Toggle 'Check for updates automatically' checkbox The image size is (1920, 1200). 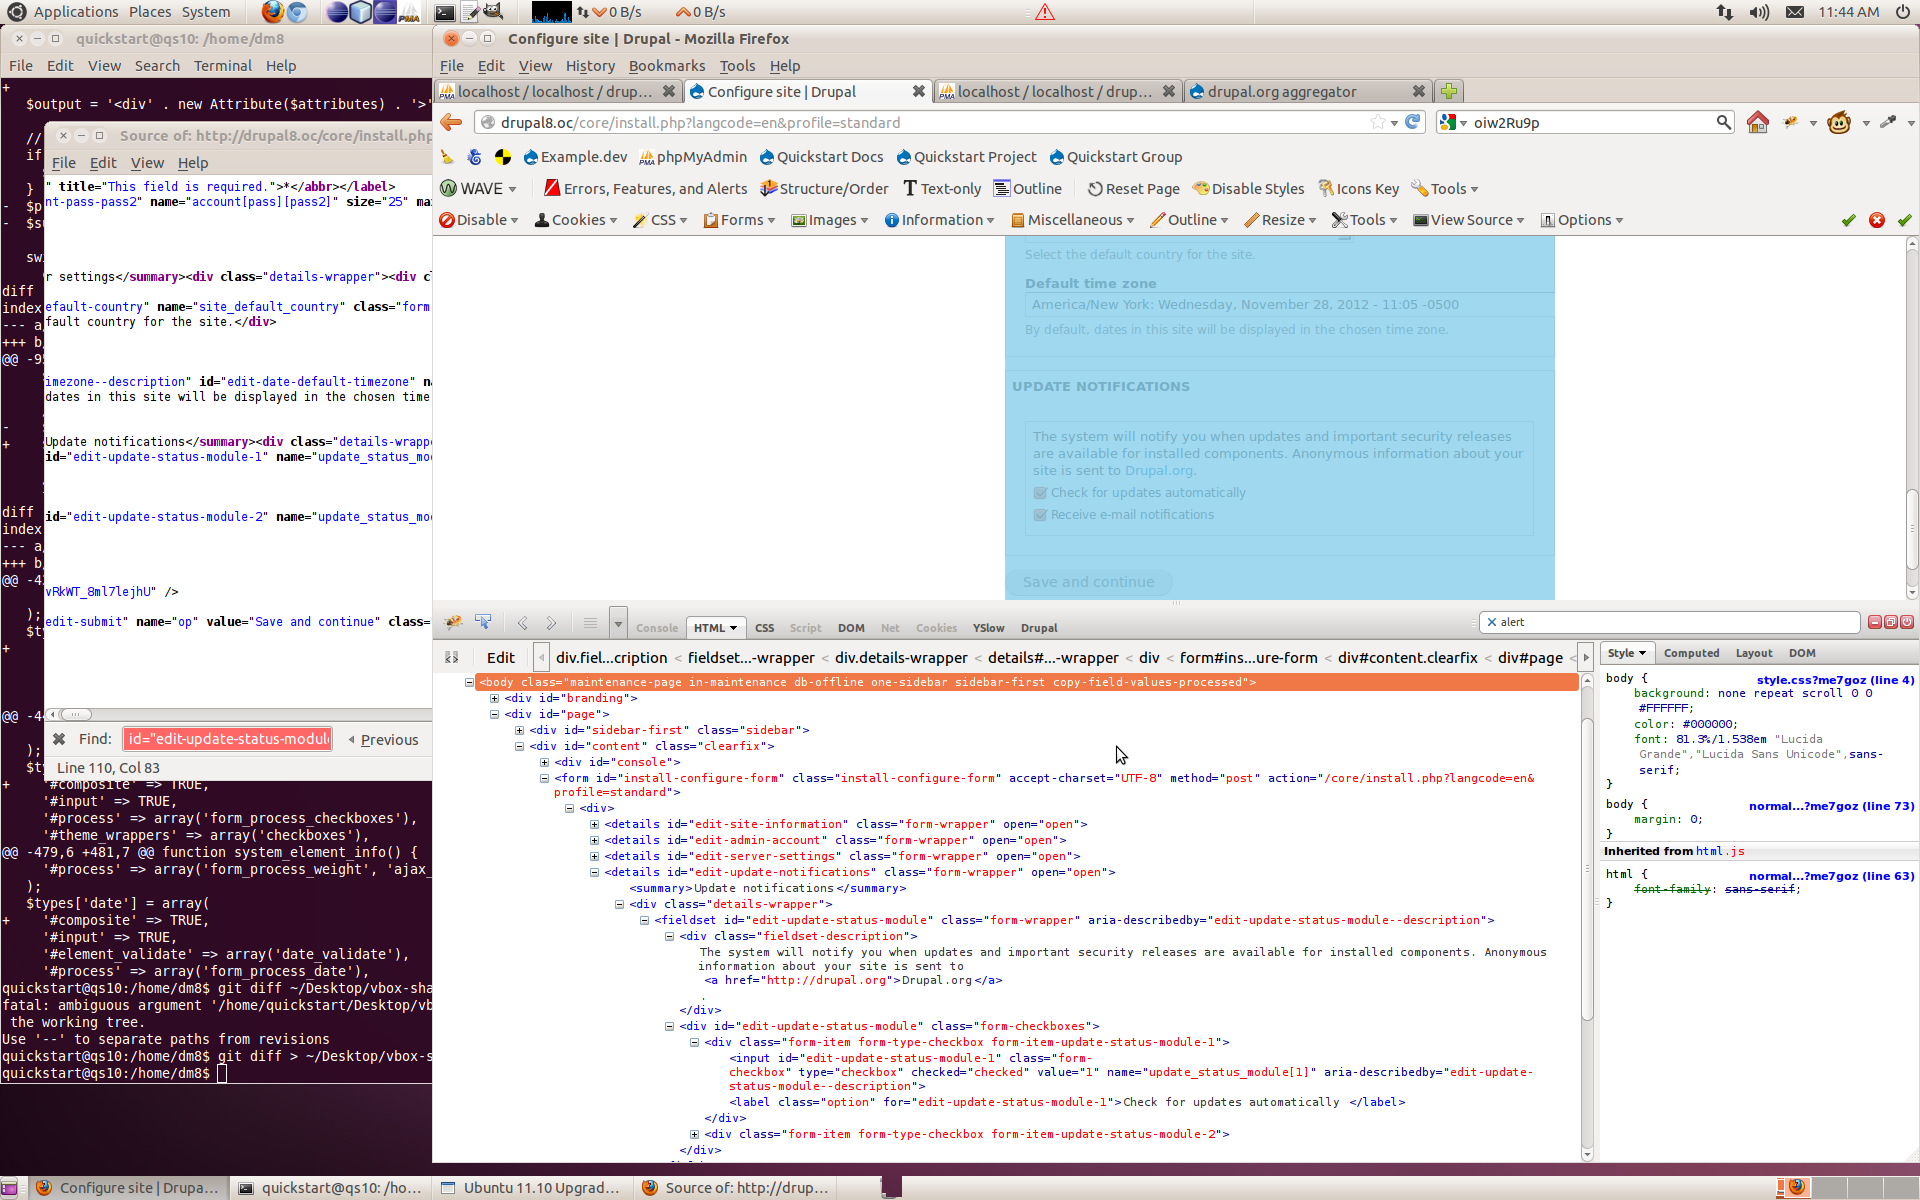click(1040, 493)
